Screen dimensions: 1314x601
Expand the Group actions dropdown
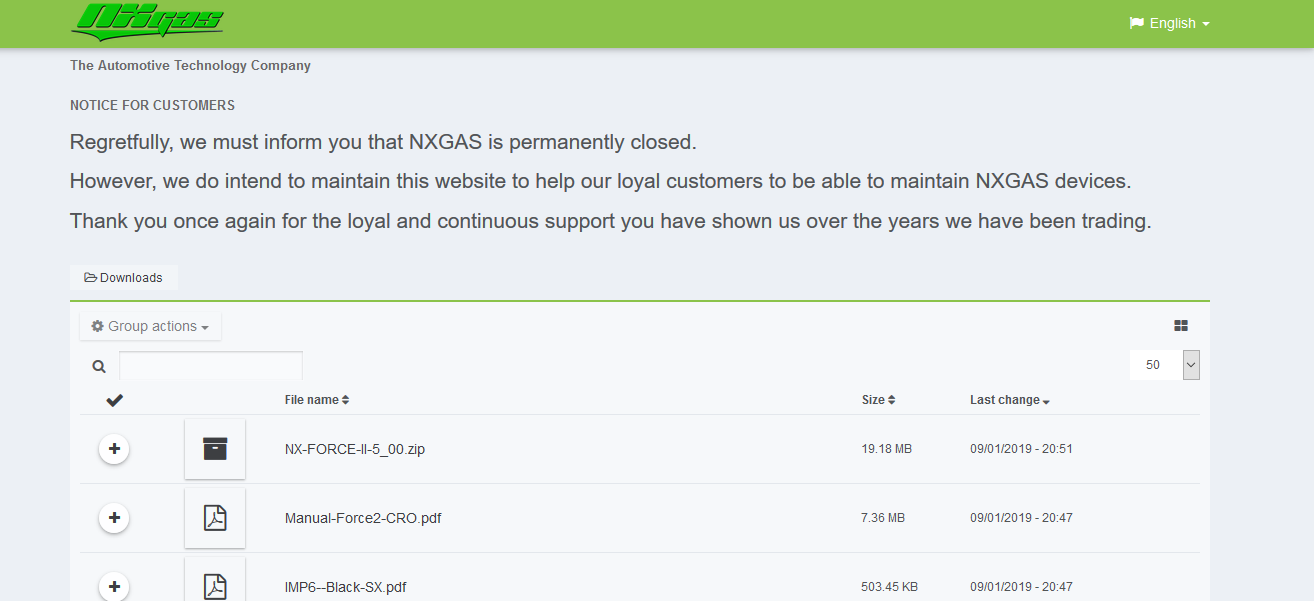150,326
